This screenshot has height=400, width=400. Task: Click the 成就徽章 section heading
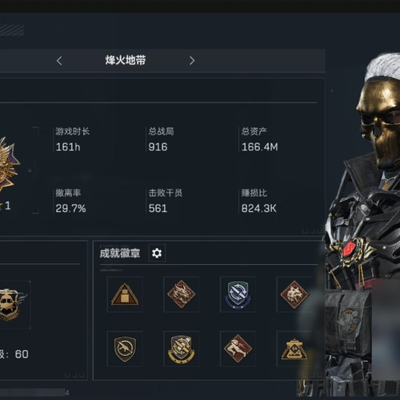click(x=120, y=253)
